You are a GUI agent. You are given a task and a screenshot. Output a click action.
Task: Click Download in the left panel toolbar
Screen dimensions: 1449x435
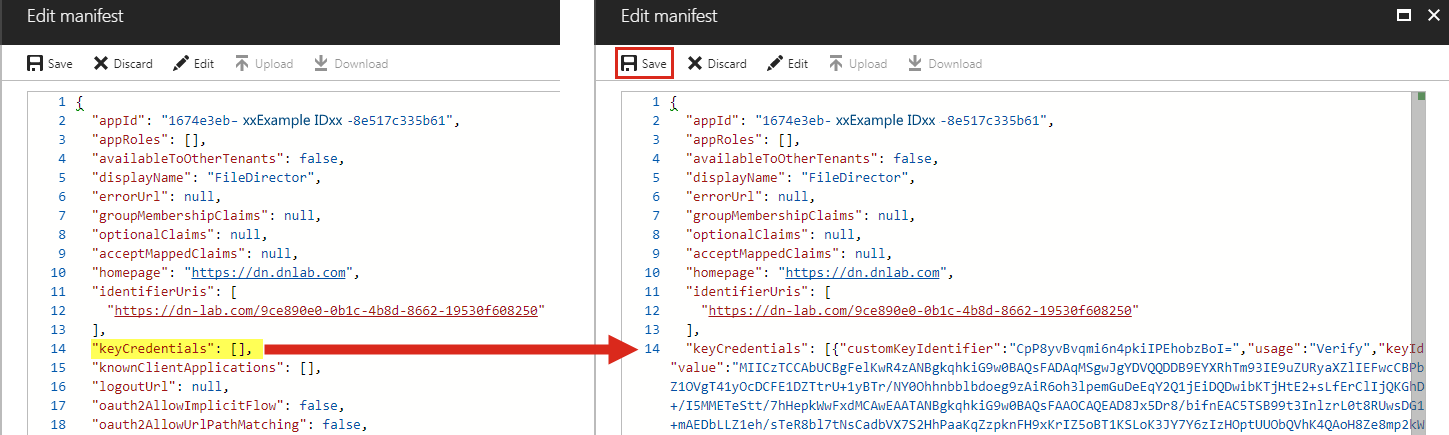[350, 64]
